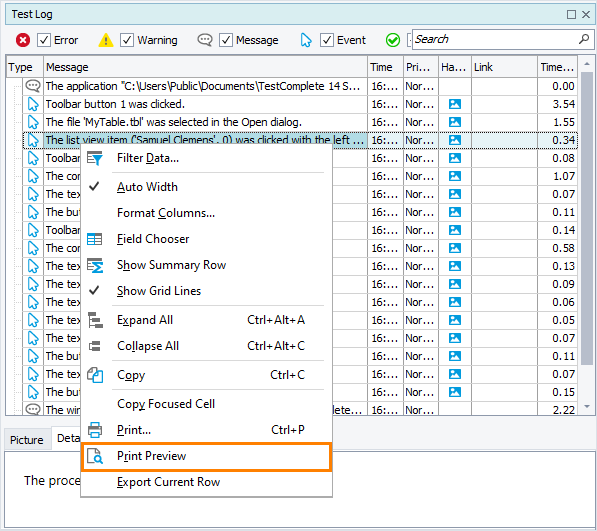The height and width of the screenshot is (531, 597).
Task: Sort by the Message column header
Action: point(205,67)
